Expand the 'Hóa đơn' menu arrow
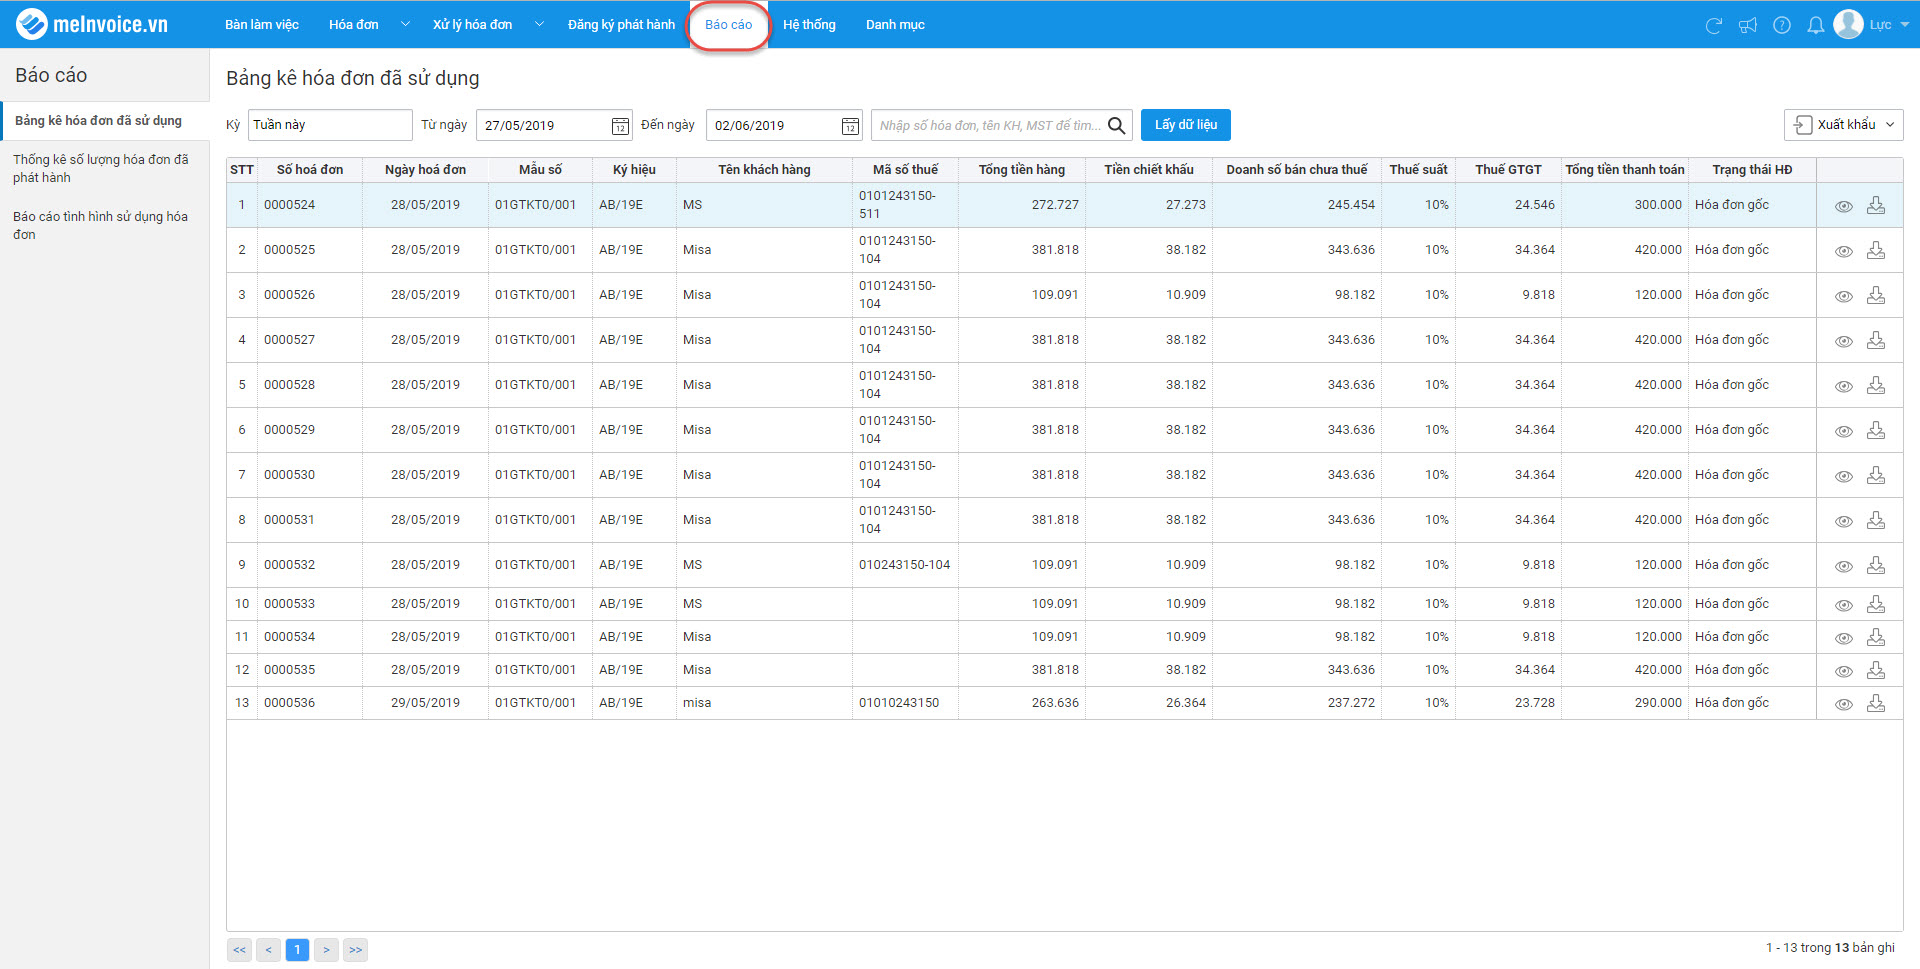Image resolution: width=1920 pixels, height=969 pixels. click(x=405, y=24)
